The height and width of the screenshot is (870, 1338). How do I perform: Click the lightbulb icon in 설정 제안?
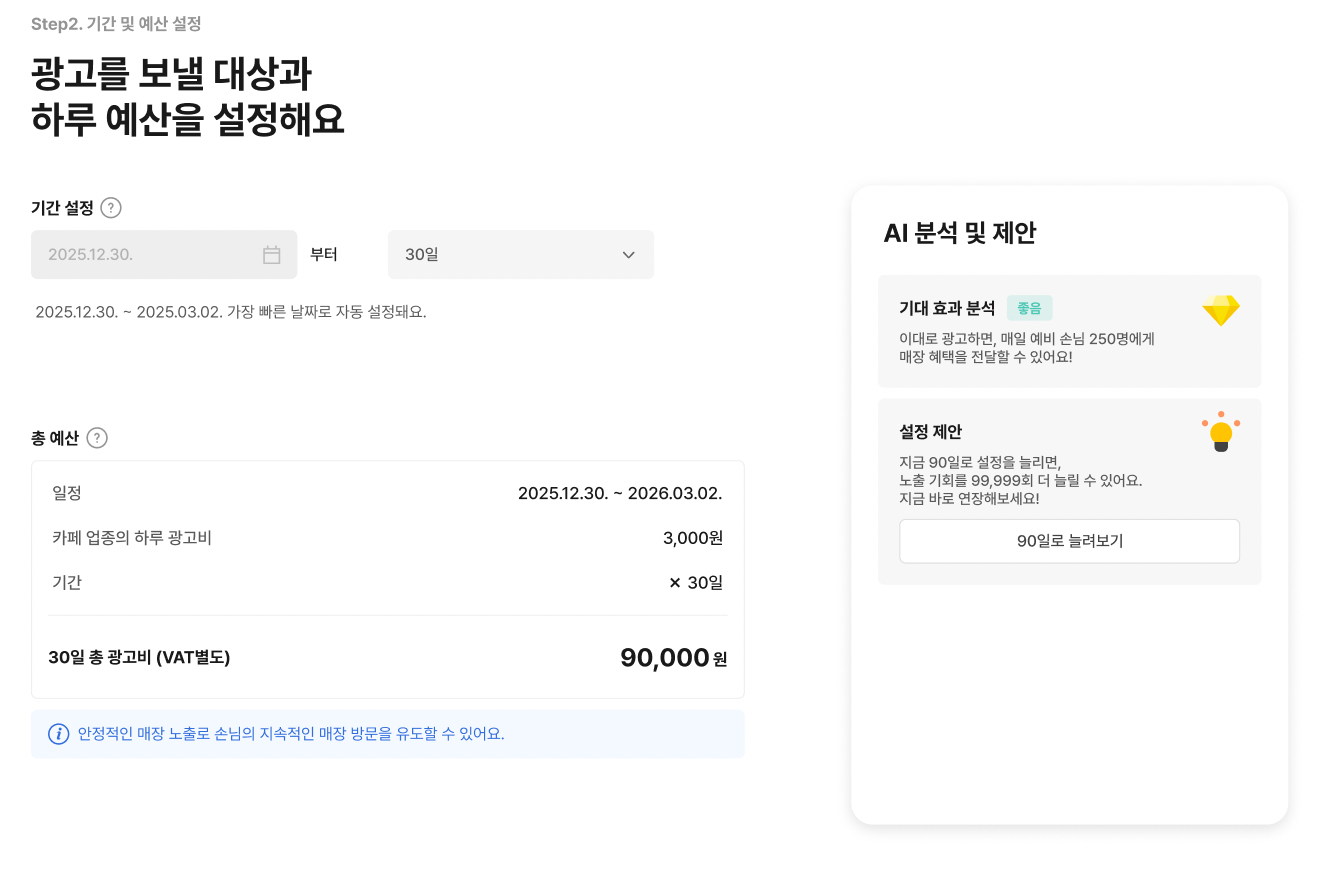tap(1220, 433)
